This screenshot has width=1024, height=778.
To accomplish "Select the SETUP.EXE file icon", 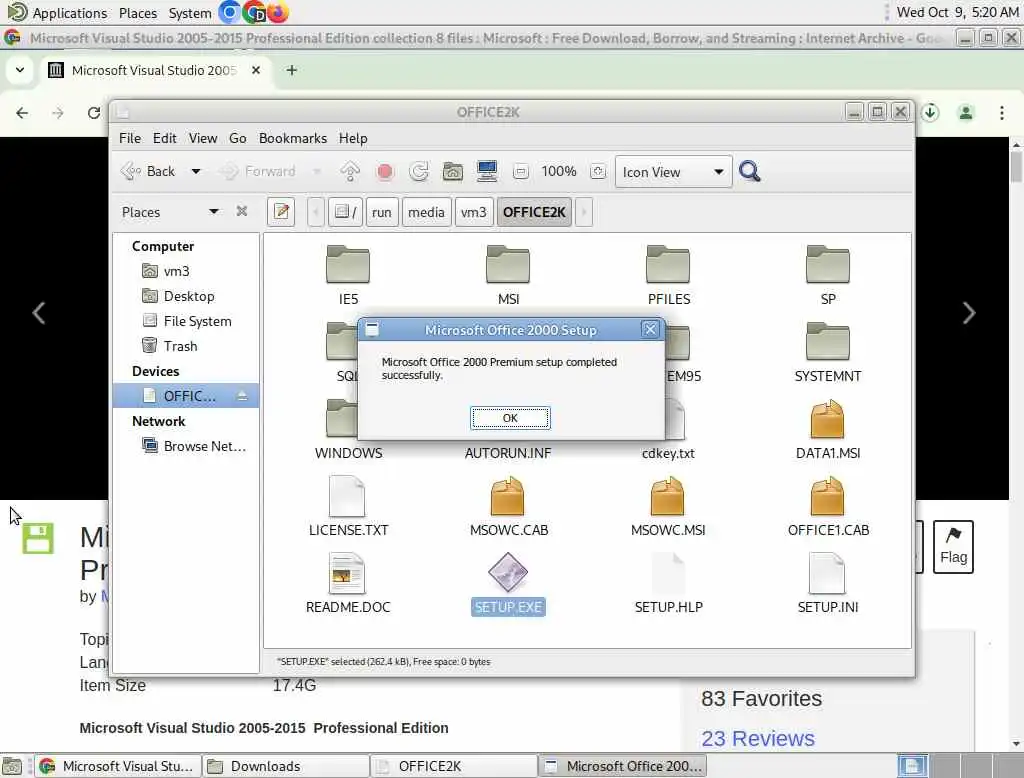I will (x=508, y=573).
